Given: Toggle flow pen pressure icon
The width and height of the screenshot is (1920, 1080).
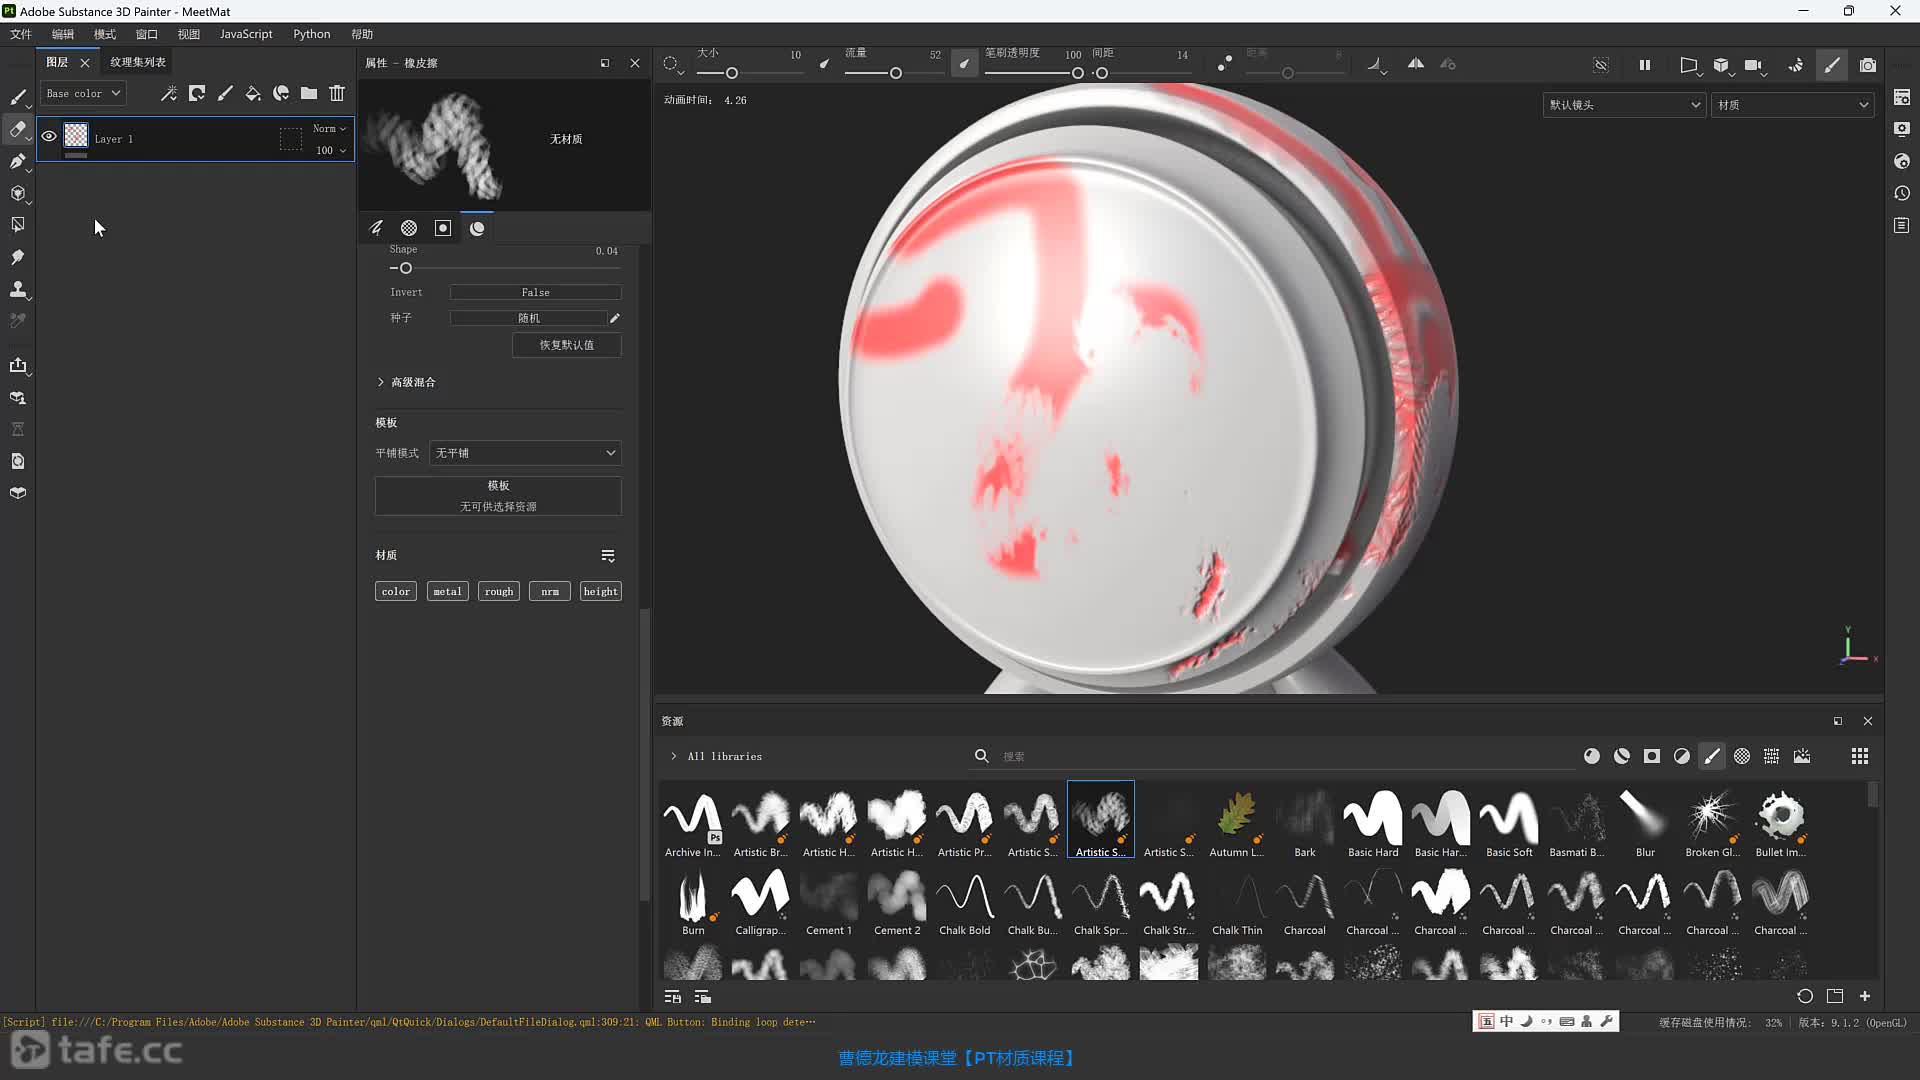Looking at the screenshot, I should 964,64.
